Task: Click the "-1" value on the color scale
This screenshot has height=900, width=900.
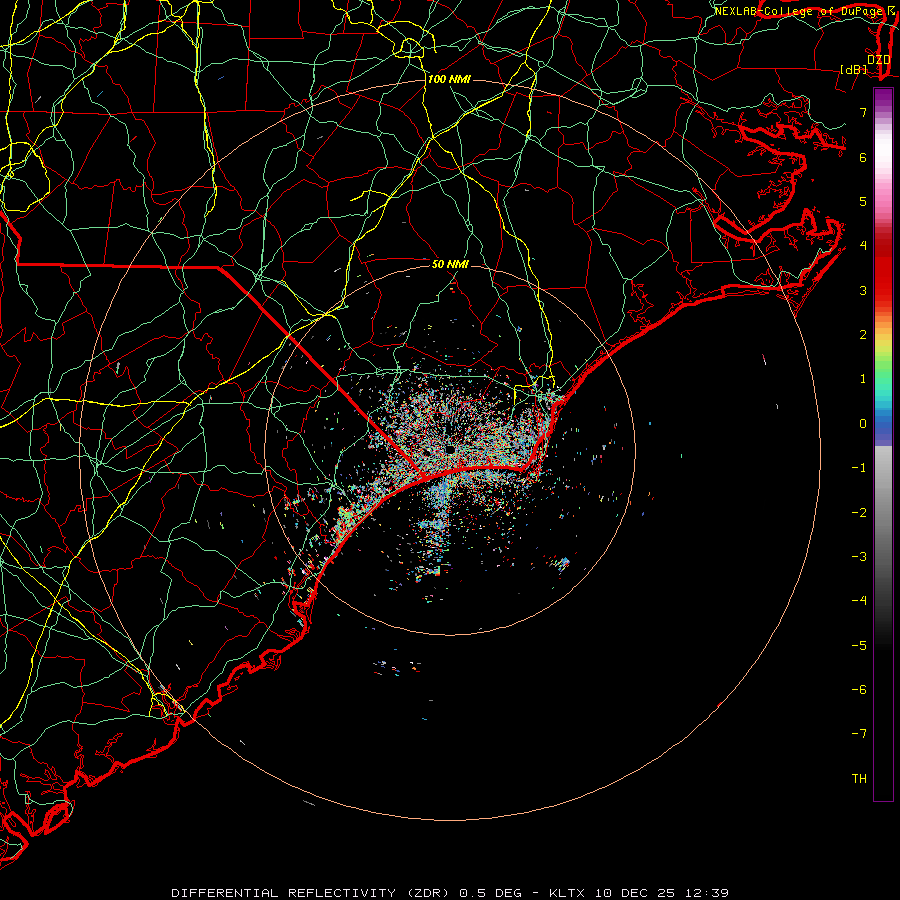Action: [859, 468]
